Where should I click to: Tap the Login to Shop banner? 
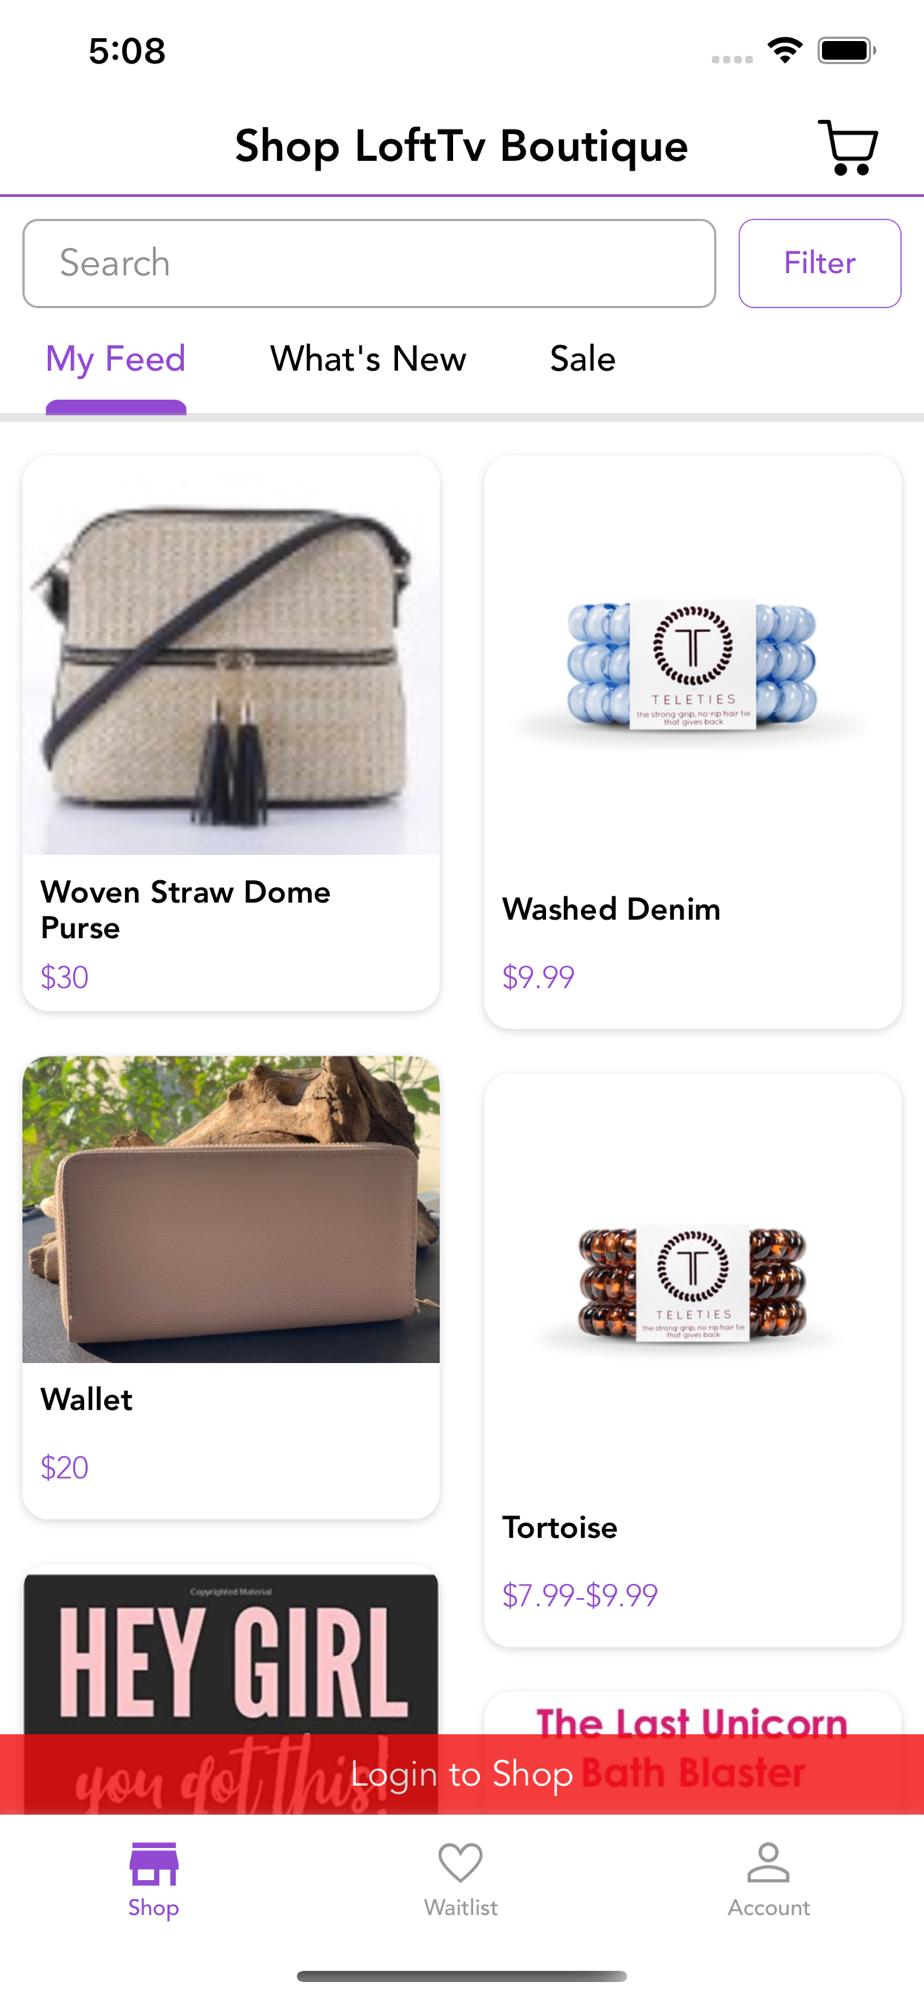point(462,1774)
